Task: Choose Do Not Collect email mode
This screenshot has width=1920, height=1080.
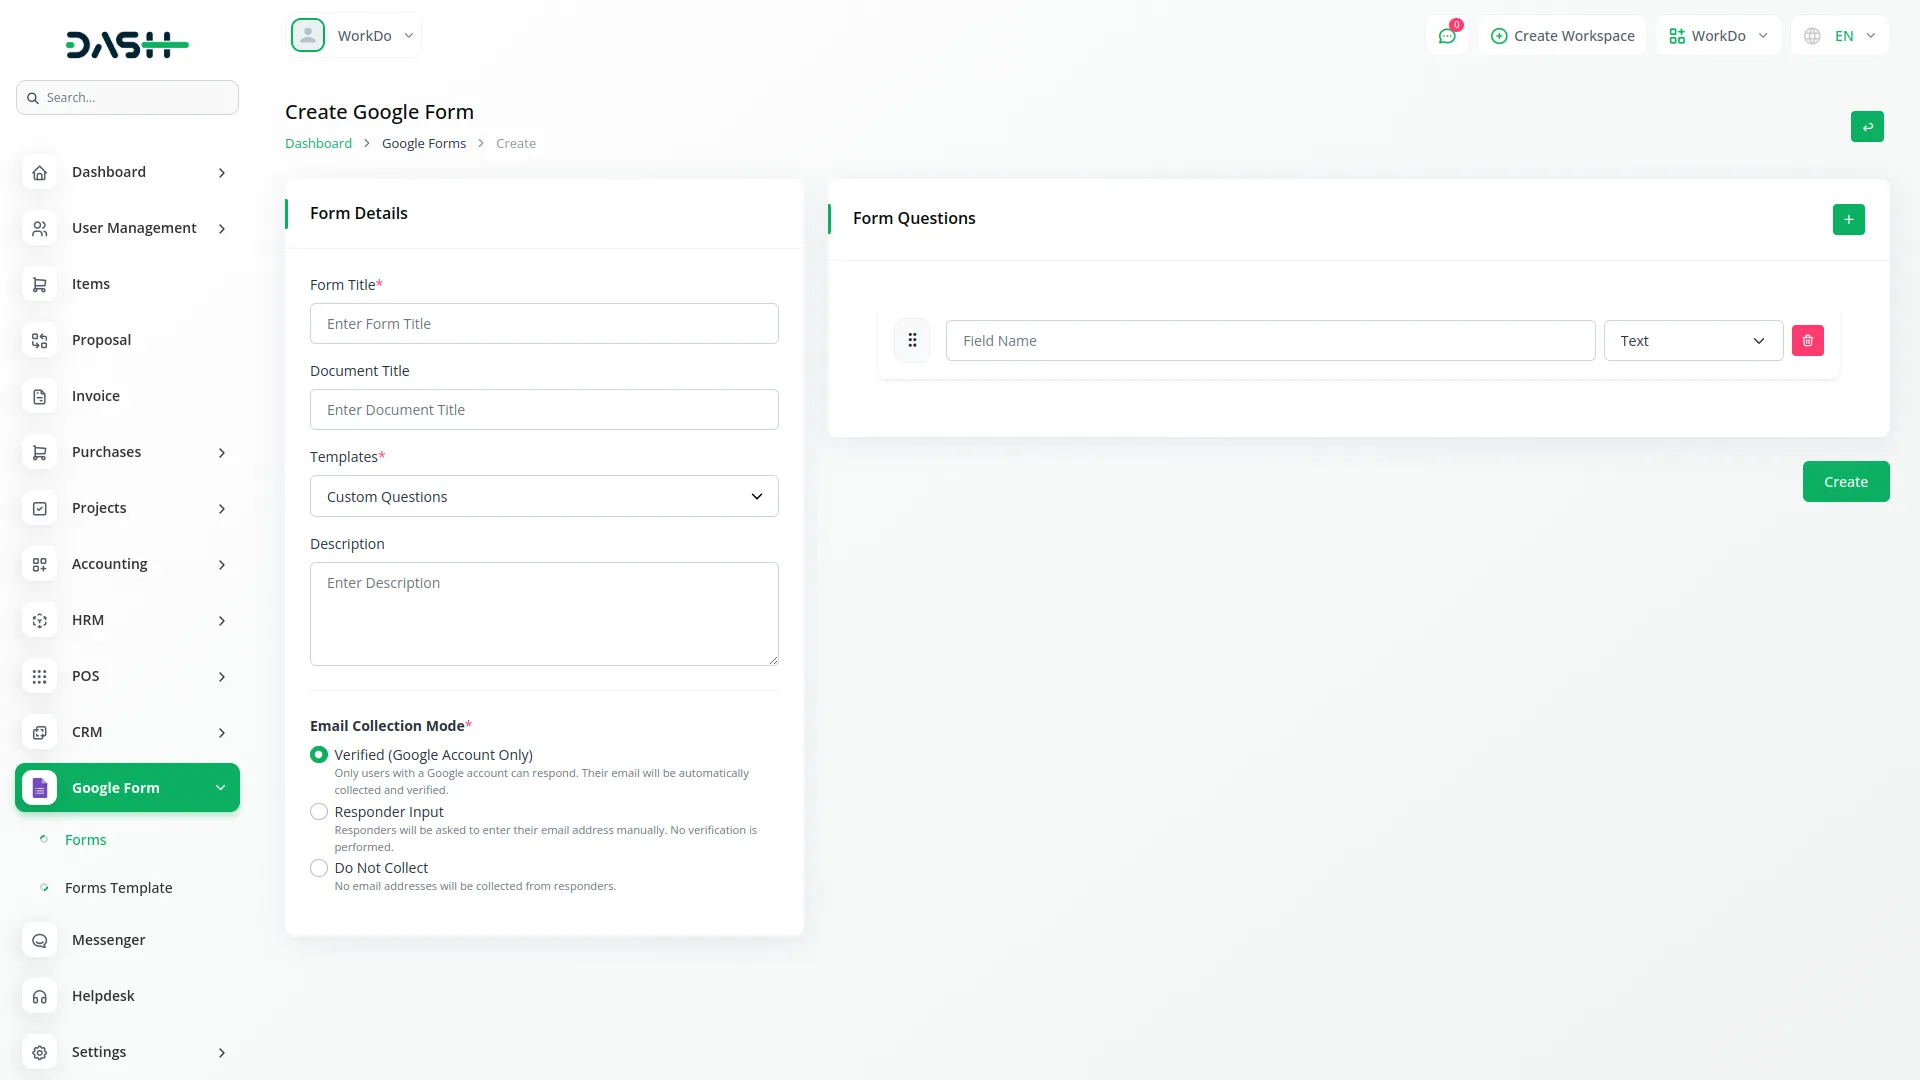Action: click(x=318, y=867)
